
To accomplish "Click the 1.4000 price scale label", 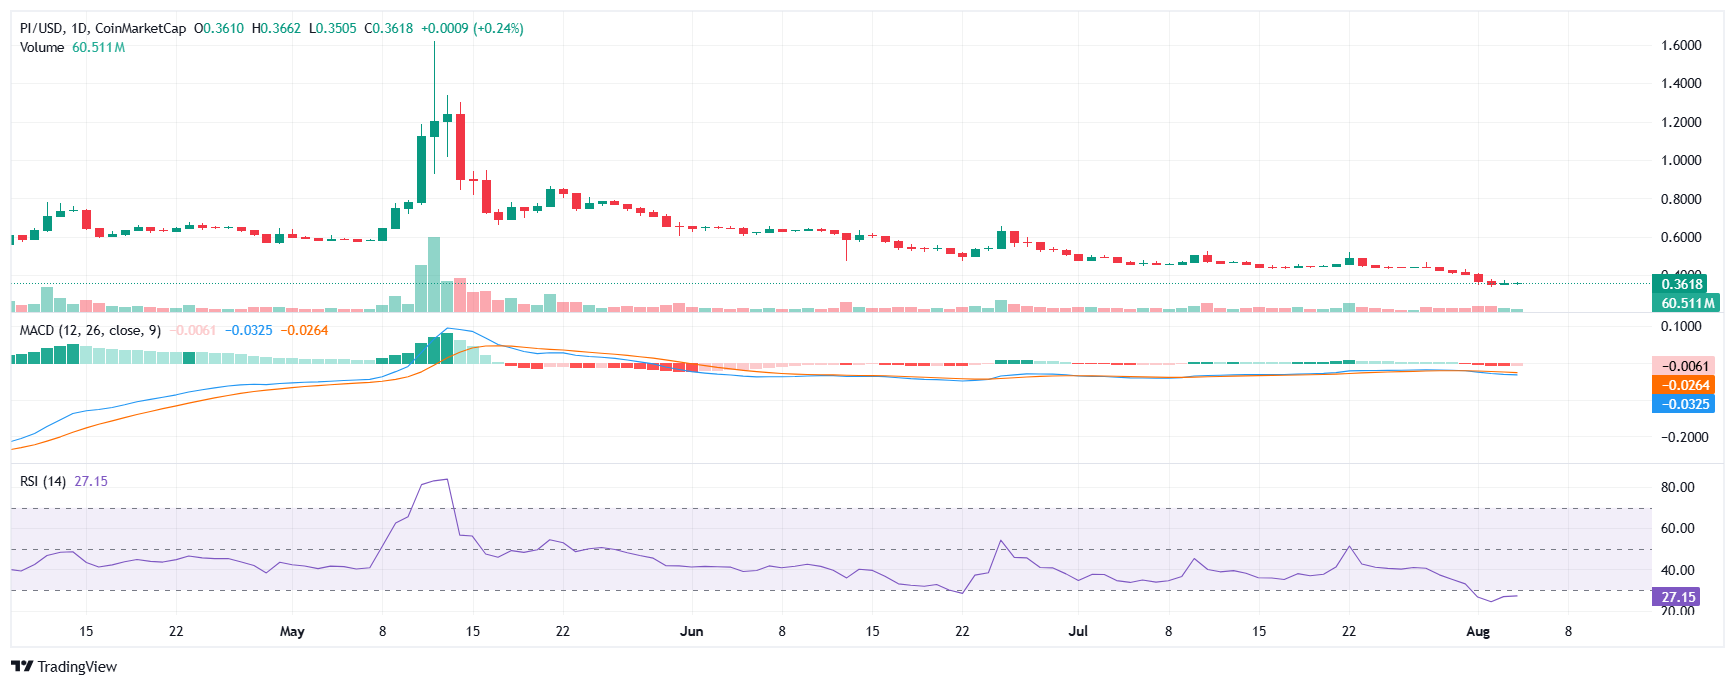I will 1681,83.
